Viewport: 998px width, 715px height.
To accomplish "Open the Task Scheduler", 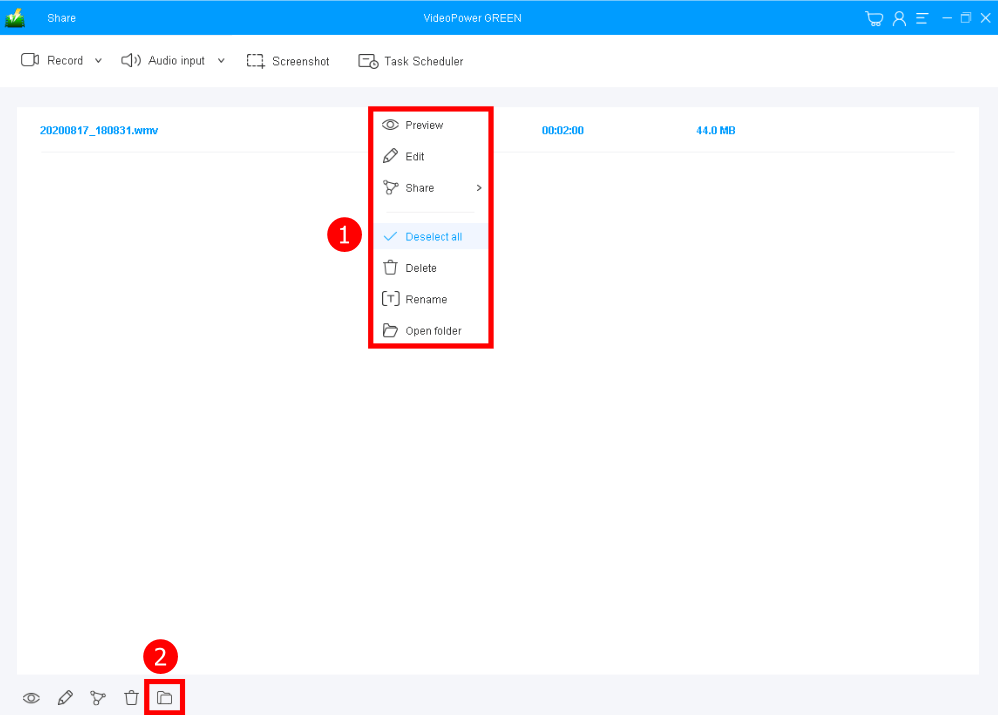I will click(x=410, y=61).
